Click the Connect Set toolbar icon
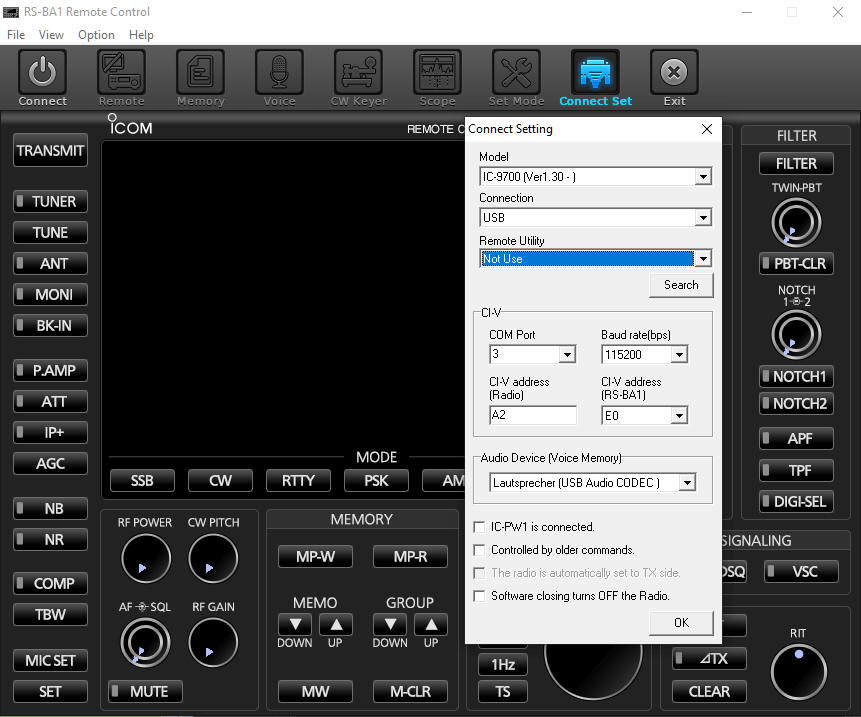The image size is (861, 717). pos(596,72)
